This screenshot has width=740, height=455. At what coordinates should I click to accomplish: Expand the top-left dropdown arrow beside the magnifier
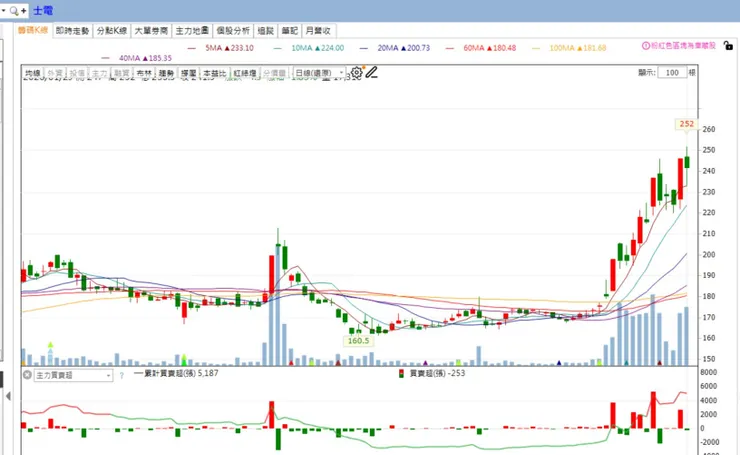coord(3,10)
